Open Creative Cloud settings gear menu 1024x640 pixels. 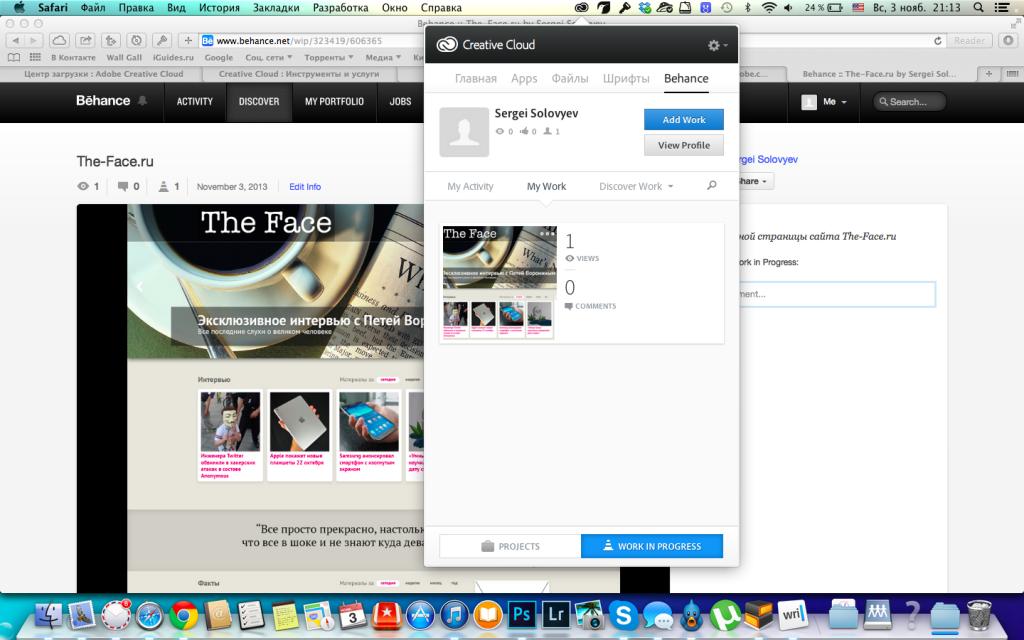(717, 45)
